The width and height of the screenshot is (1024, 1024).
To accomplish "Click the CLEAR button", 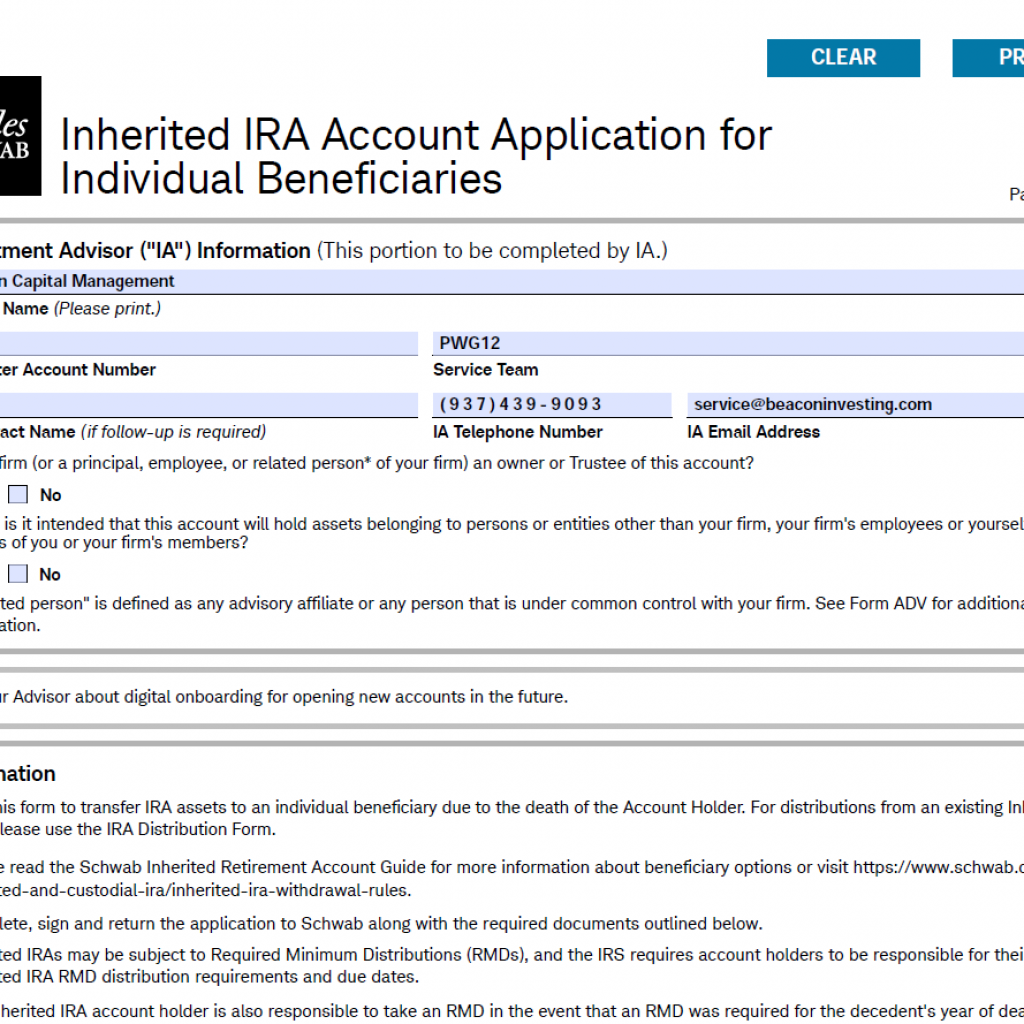I will pos(843,58).
